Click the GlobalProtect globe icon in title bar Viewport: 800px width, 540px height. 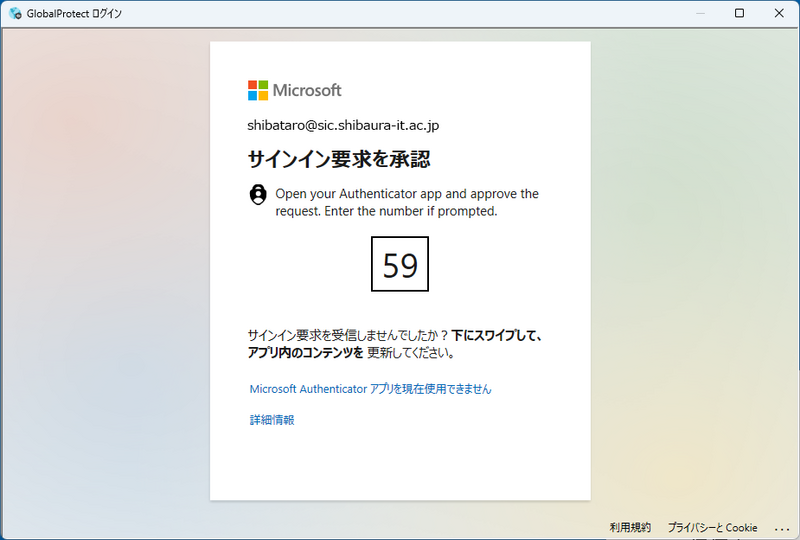(15, 13)
